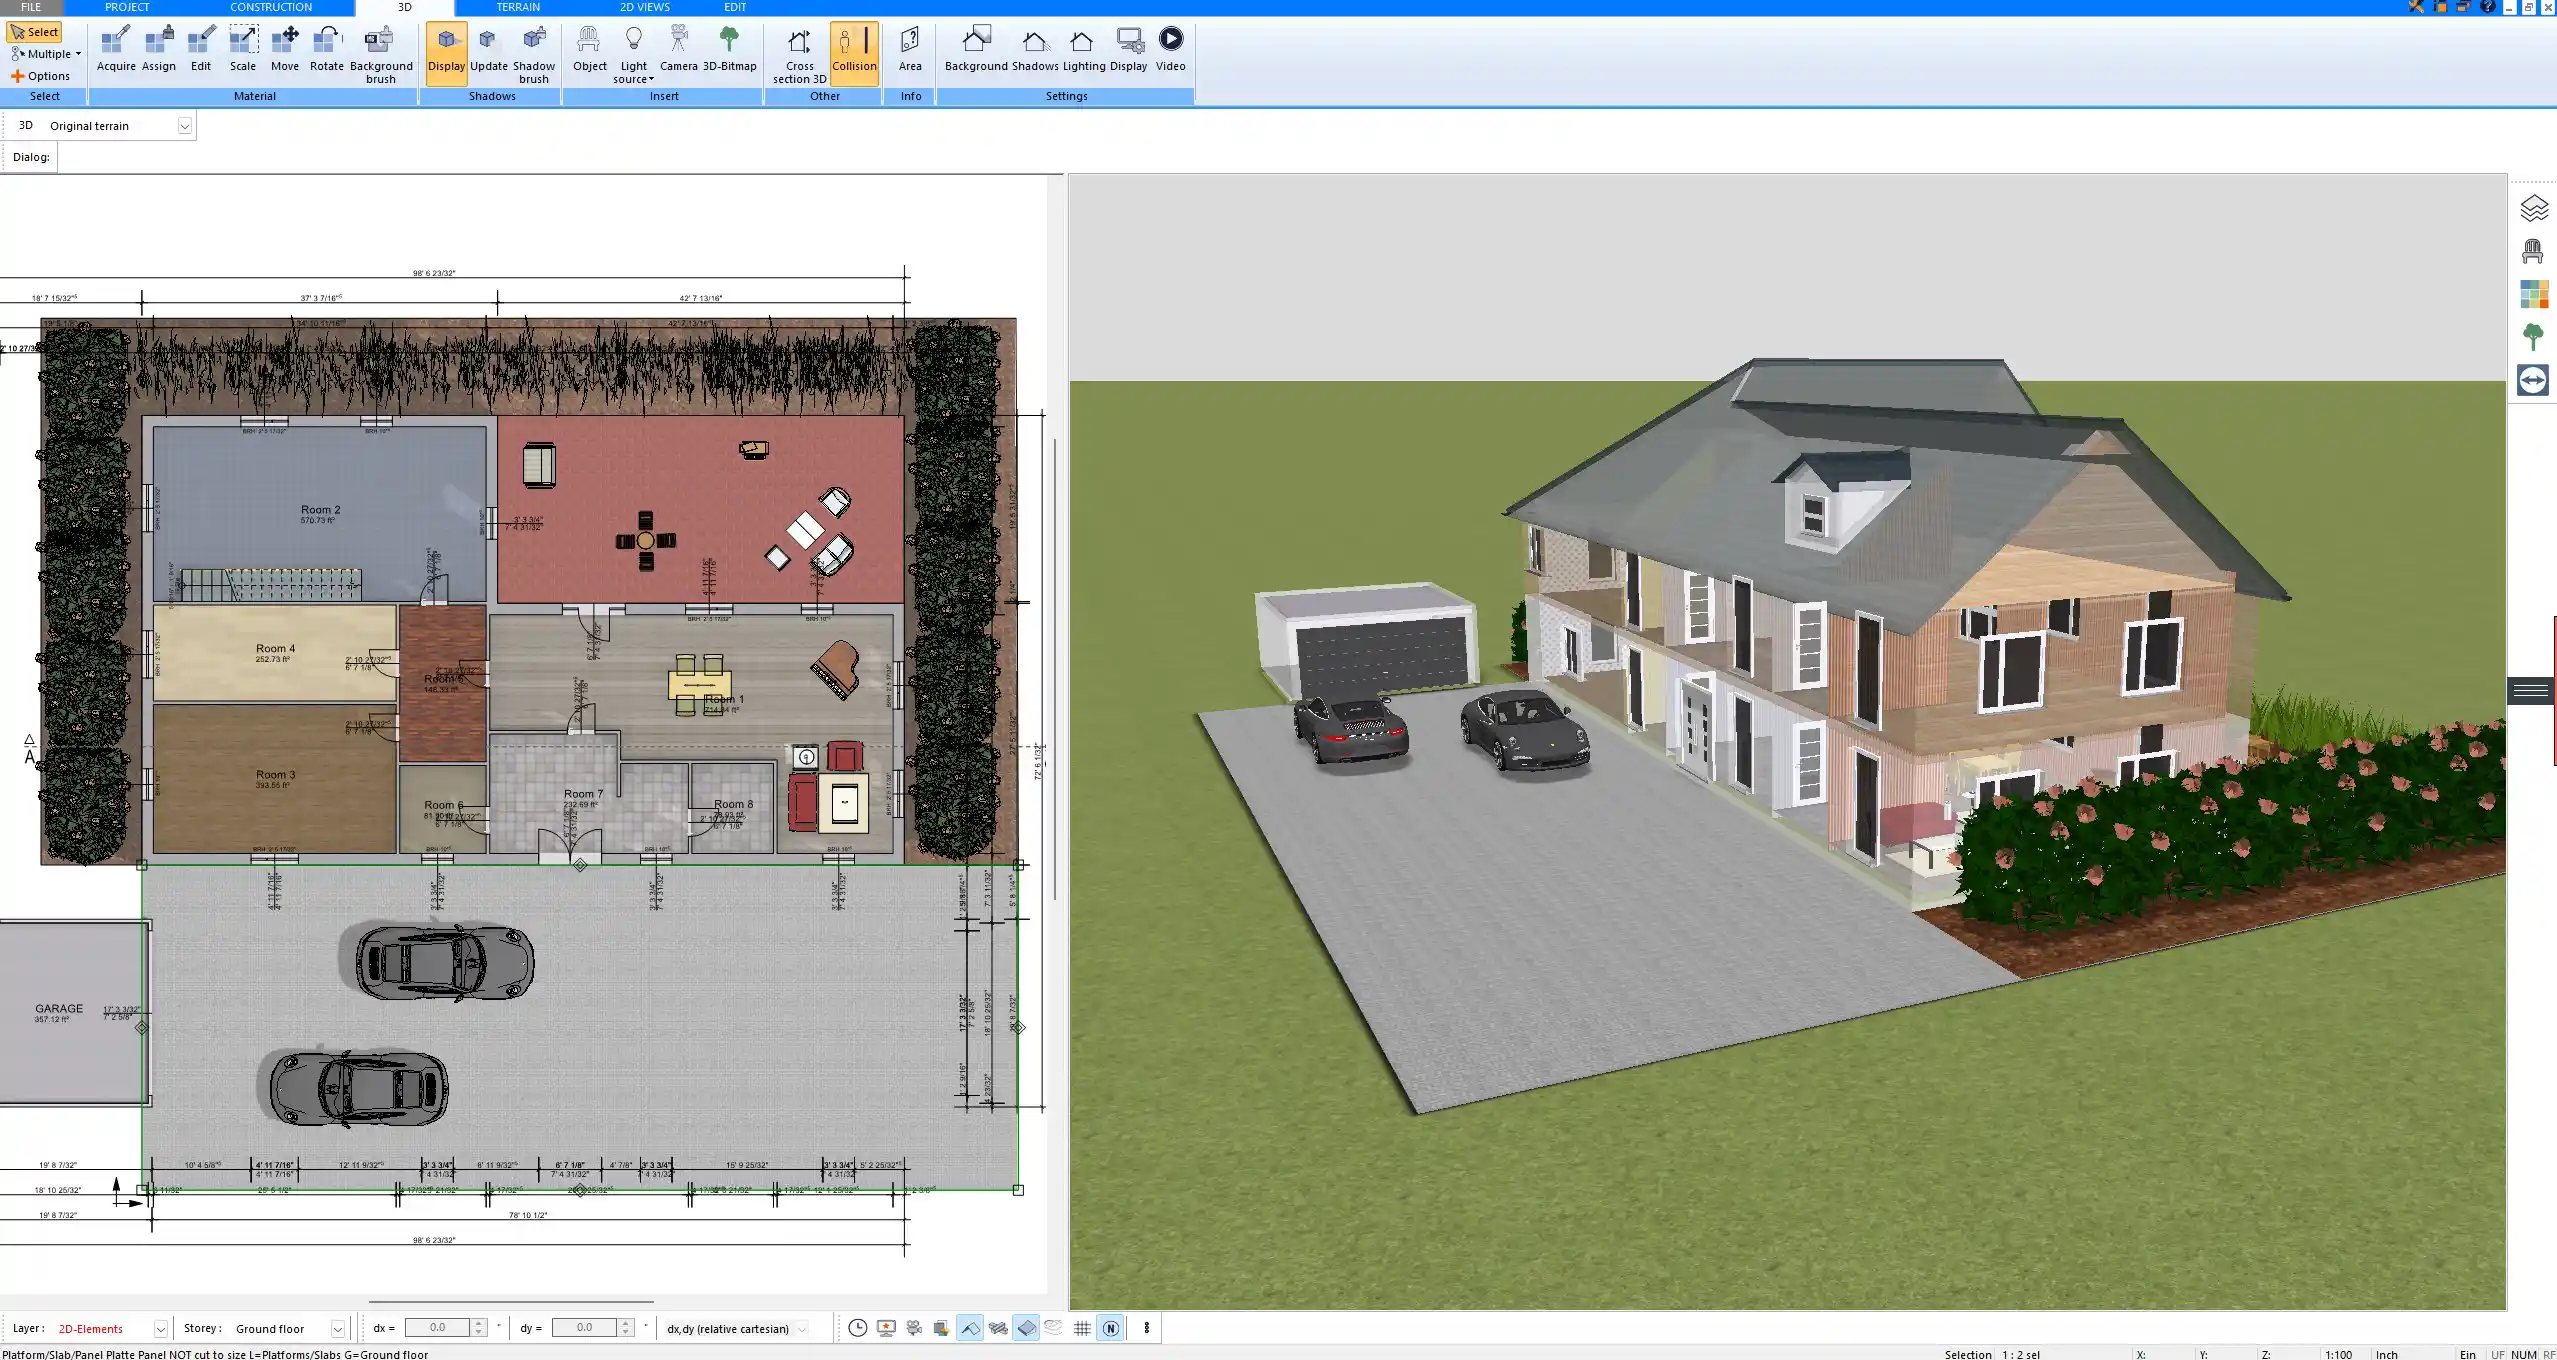The height and width of the screenshot is (1360, 2557).
Task: Open Background settings
Action: pyautogui.click(x=976, y=49)
